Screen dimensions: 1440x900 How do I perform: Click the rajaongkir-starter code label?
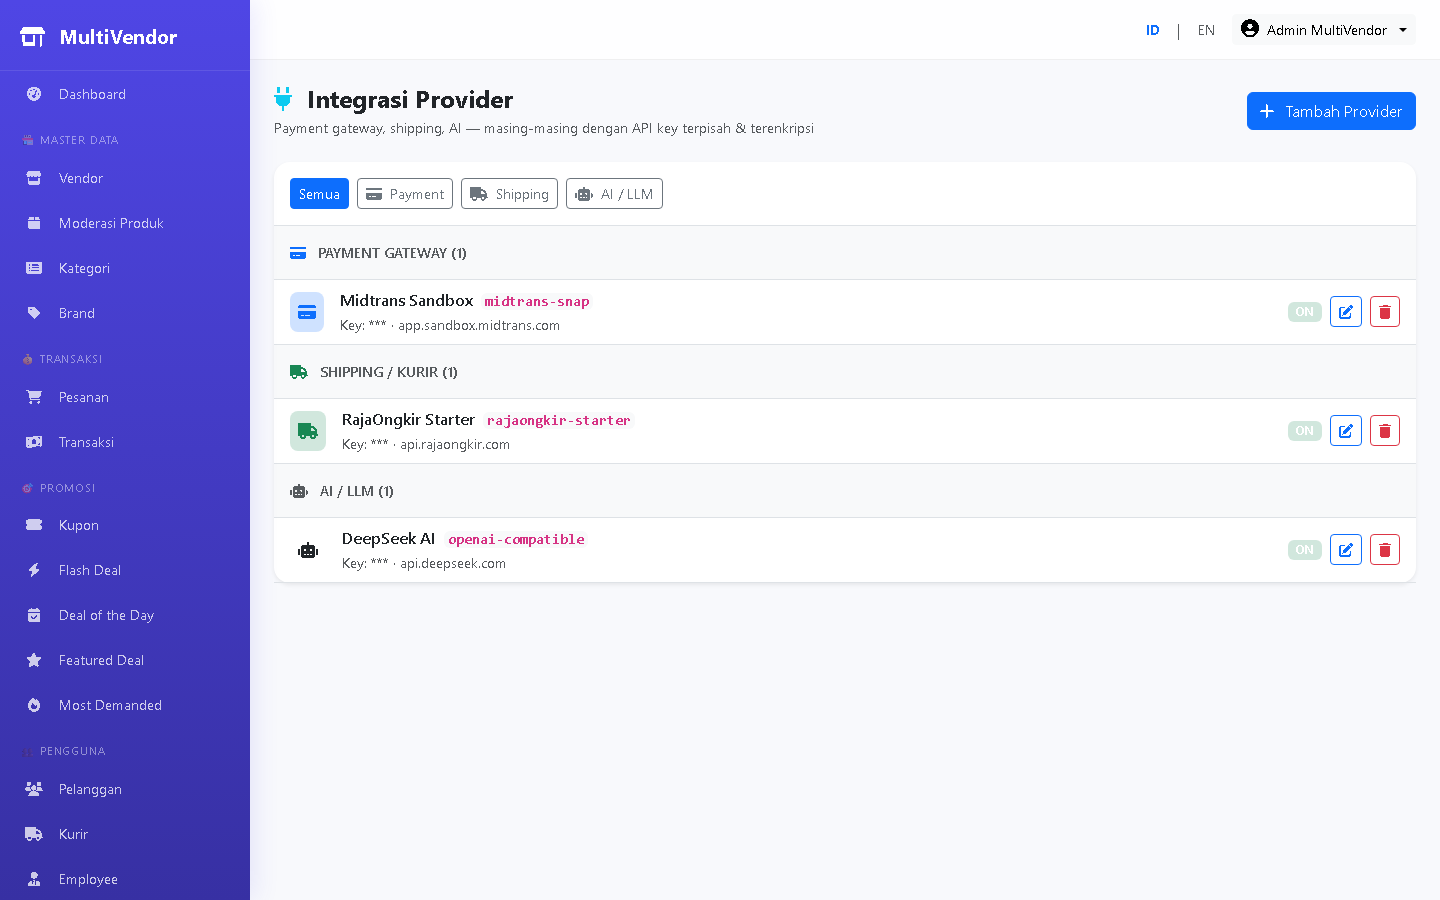tap(559, 420)
